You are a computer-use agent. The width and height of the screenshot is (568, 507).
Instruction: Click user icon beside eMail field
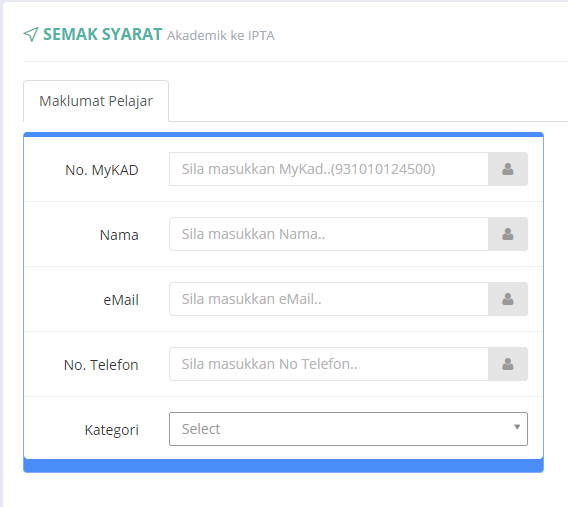coord(508,299)
